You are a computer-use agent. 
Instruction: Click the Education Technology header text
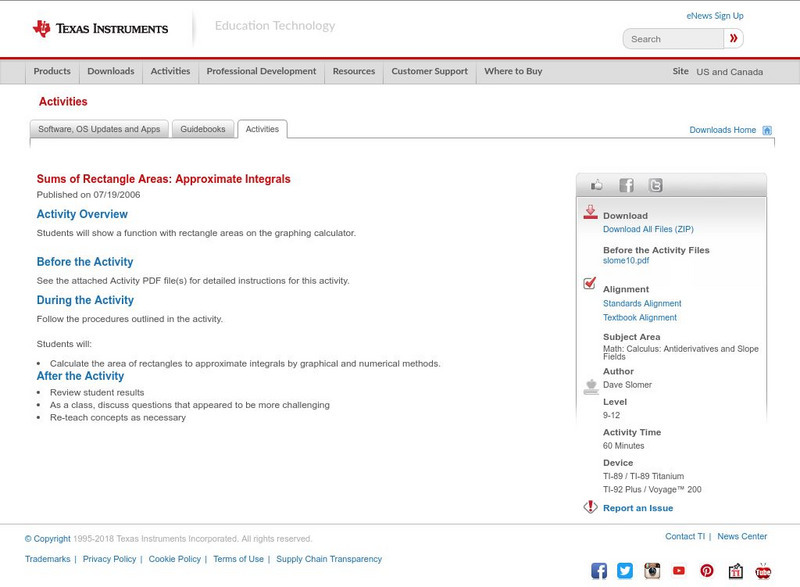point(275,25)
